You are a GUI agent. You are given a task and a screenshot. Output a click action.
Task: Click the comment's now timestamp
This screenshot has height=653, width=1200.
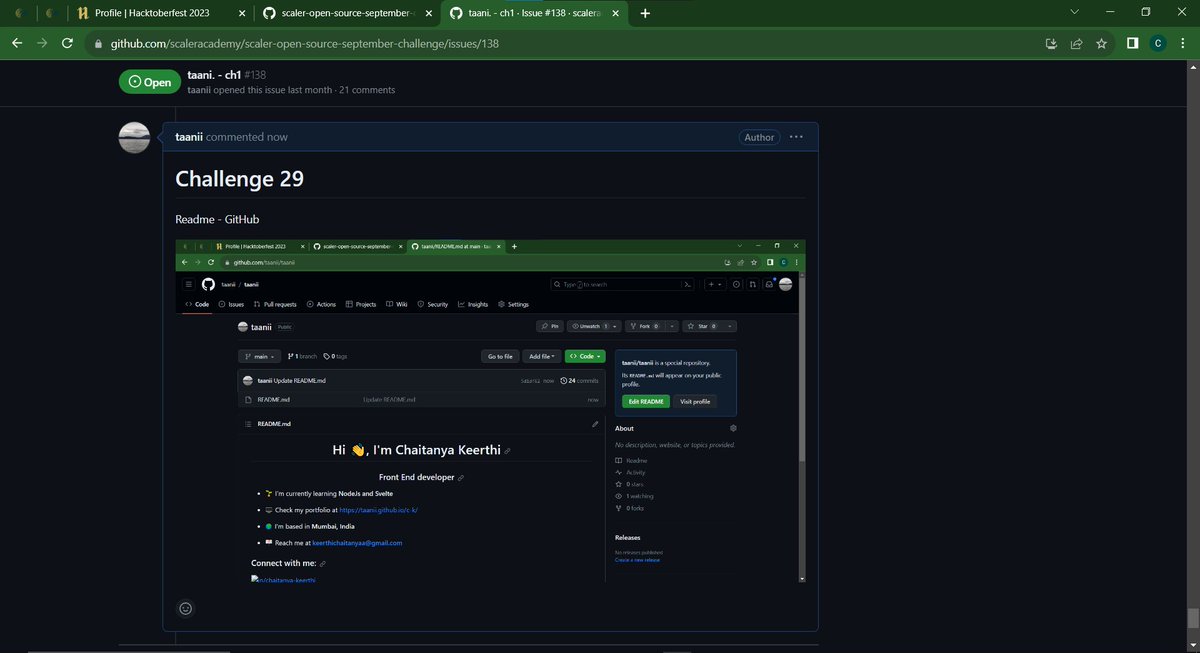tap(277, 137)
